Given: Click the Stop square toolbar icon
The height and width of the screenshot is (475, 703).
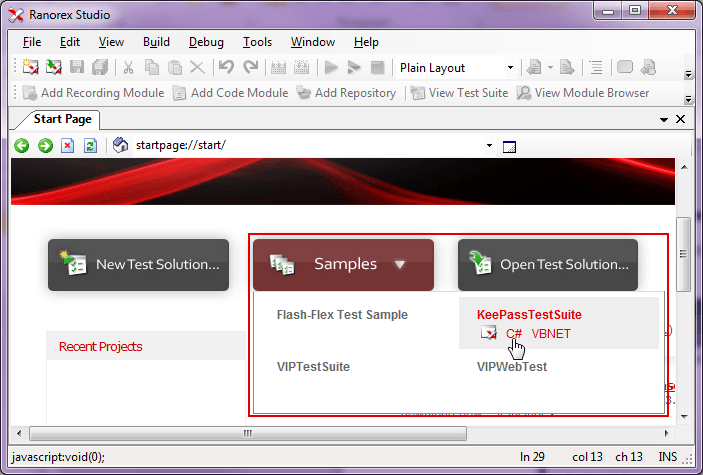Looking at the screenshot, I should coord(378,67).
